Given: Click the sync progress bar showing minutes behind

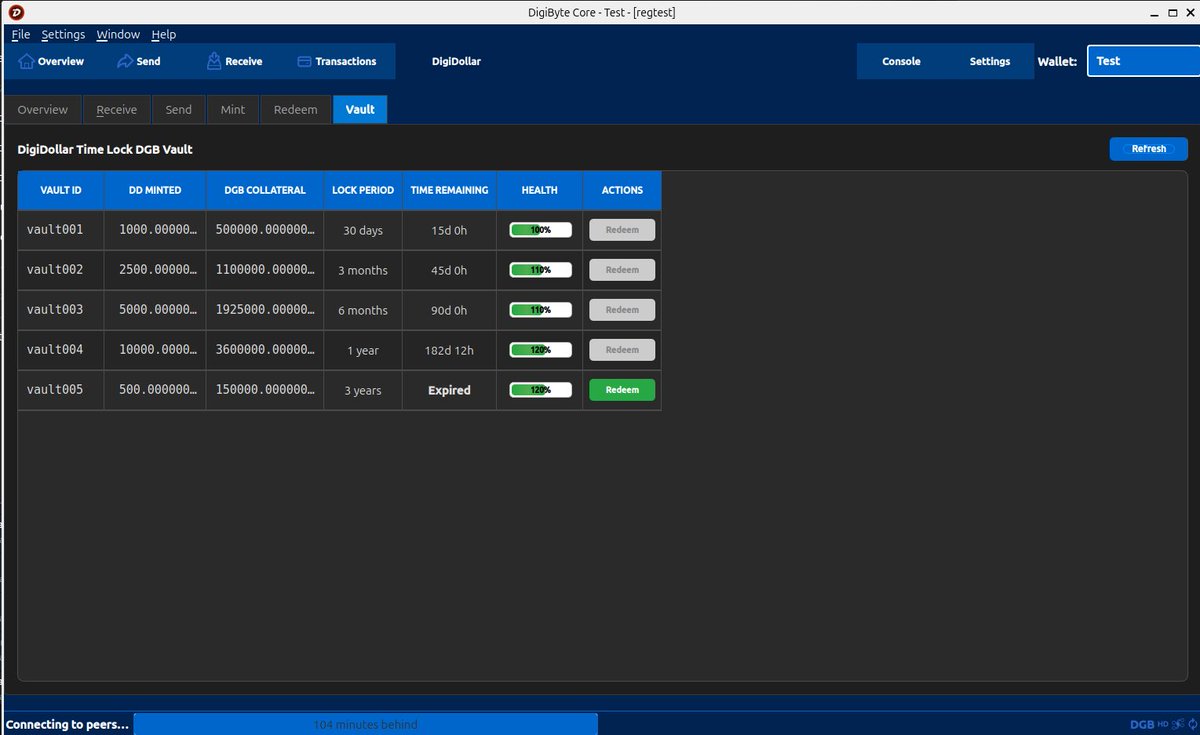Looking at the screenshot, I should [x=366, y=724].
